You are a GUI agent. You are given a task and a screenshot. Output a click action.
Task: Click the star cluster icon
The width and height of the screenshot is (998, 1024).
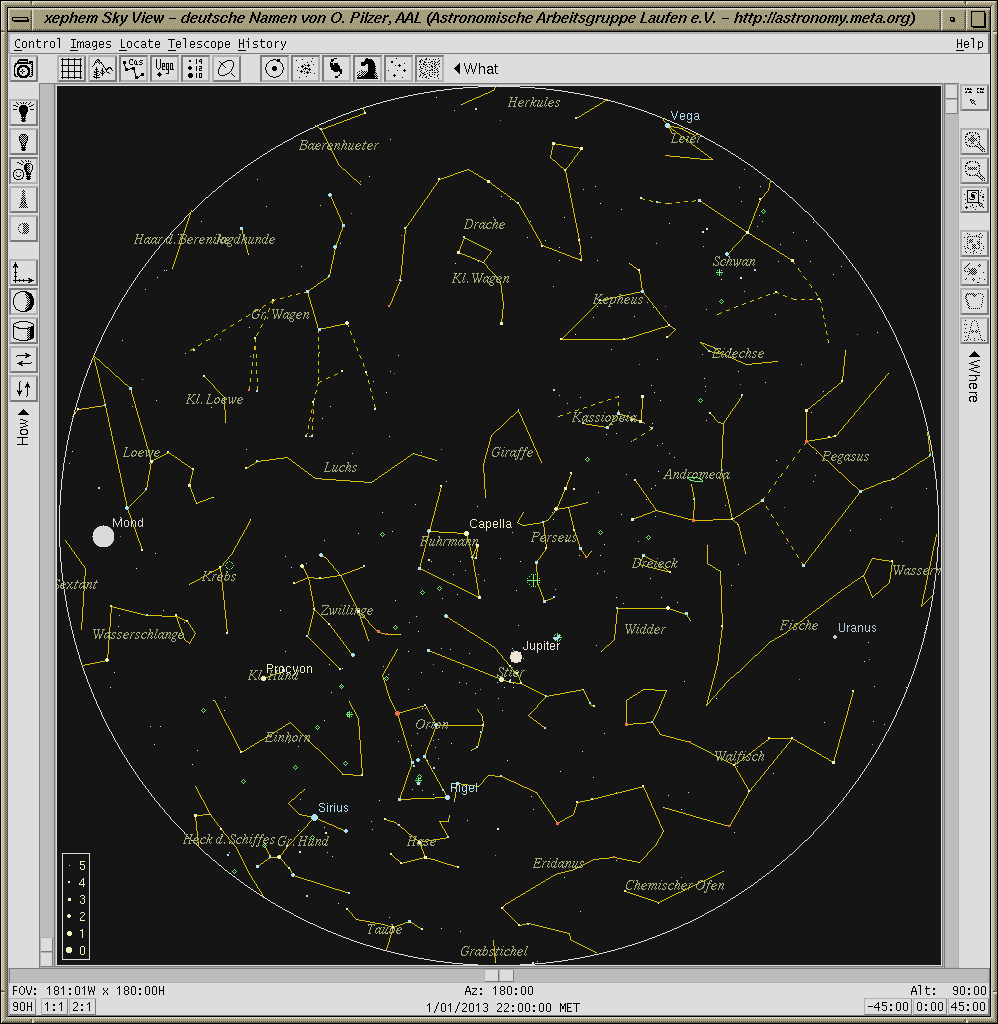(x=305, y=69)
